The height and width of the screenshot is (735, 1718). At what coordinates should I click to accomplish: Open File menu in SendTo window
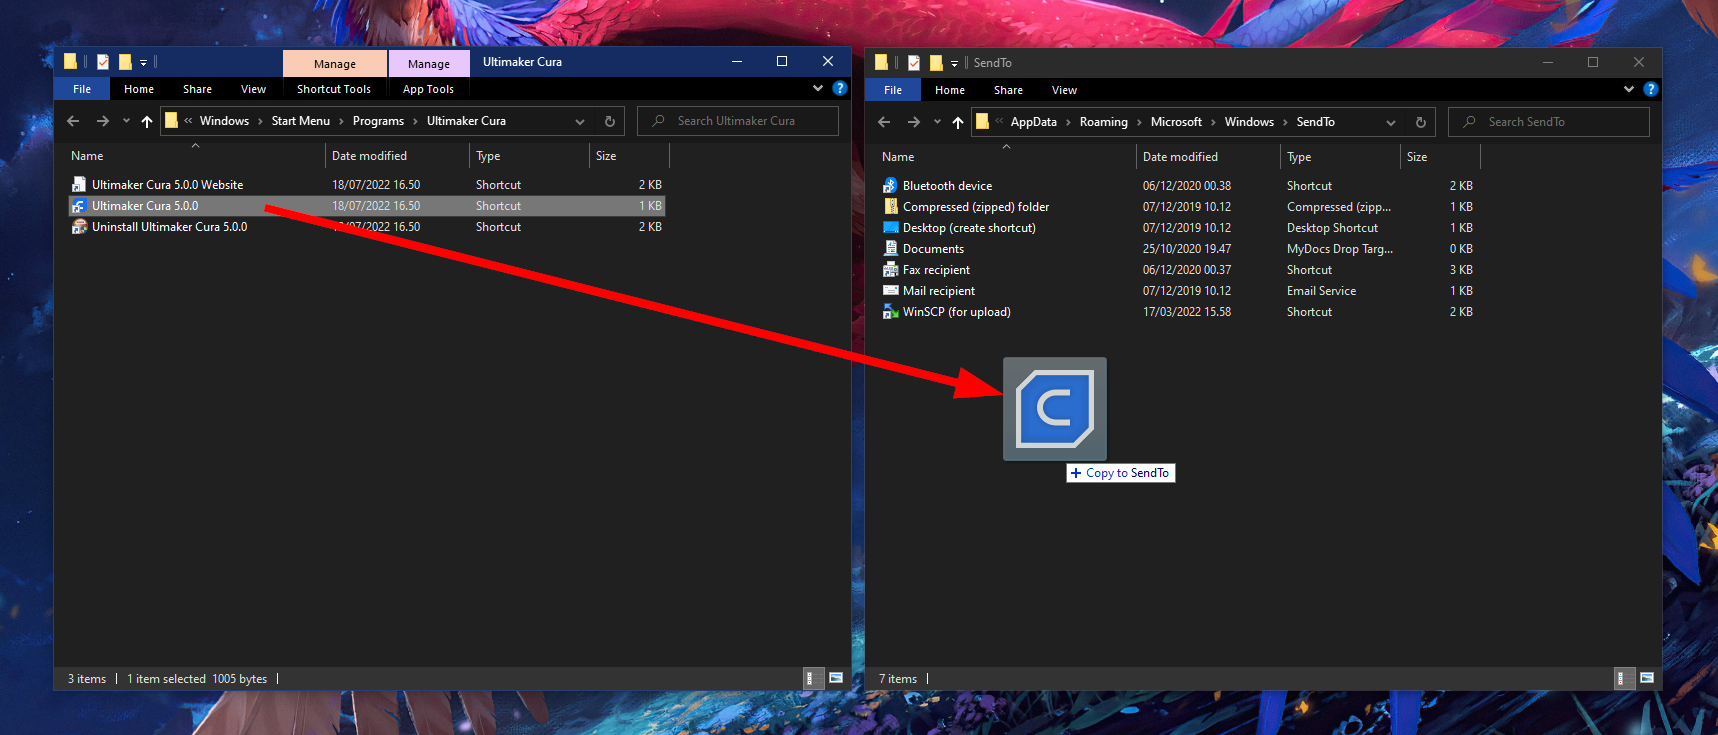(893, 90)
